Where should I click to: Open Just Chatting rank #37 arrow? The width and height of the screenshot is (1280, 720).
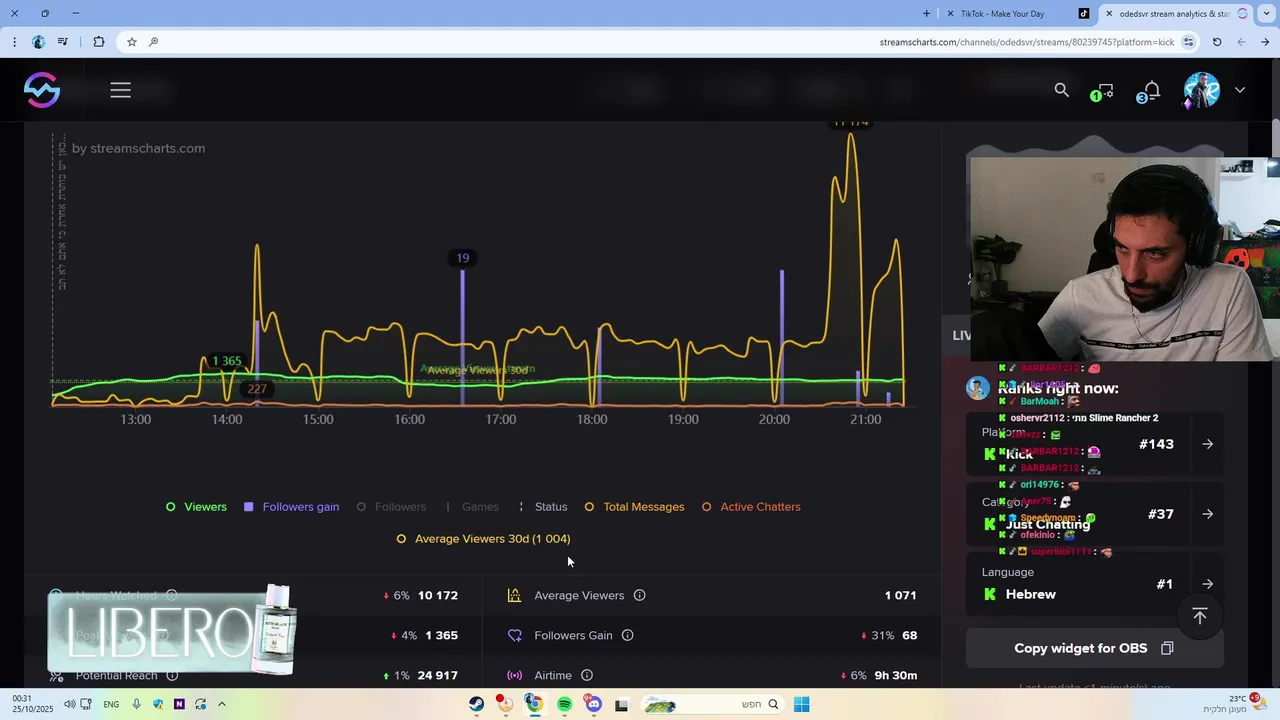click(1208, 514)
